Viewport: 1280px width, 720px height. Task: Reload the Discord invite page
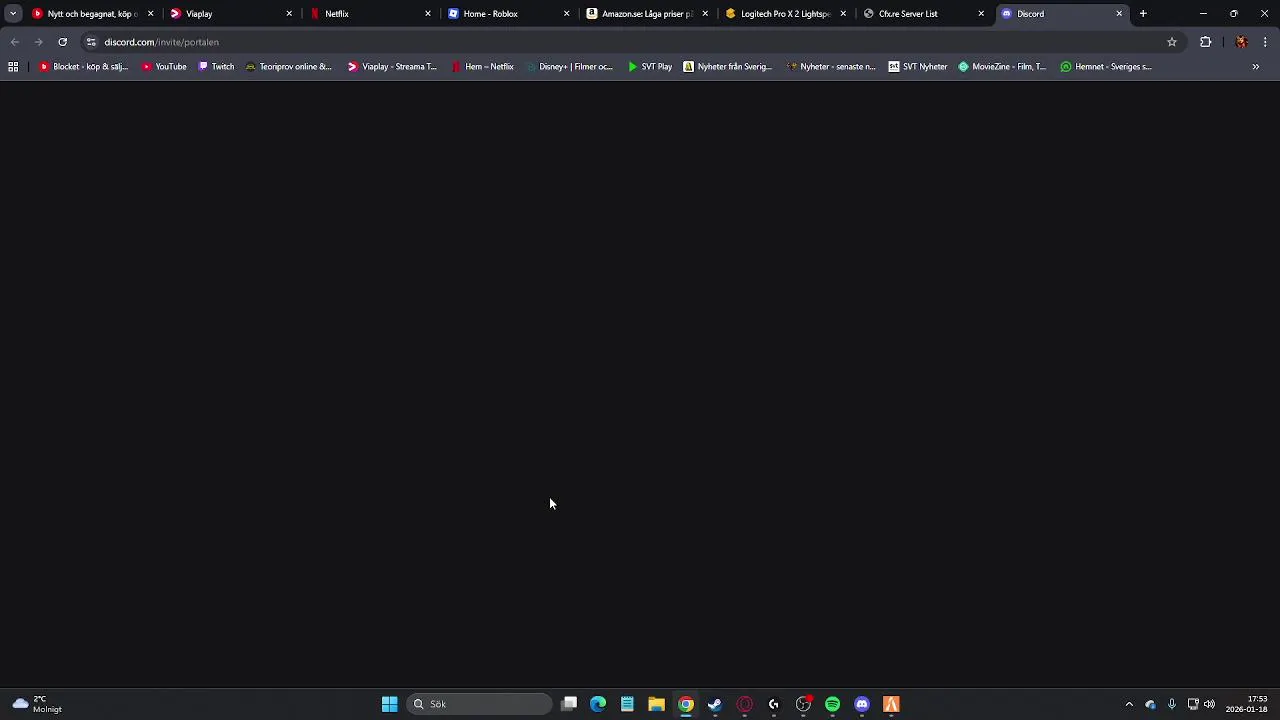(x=62, y=42)
